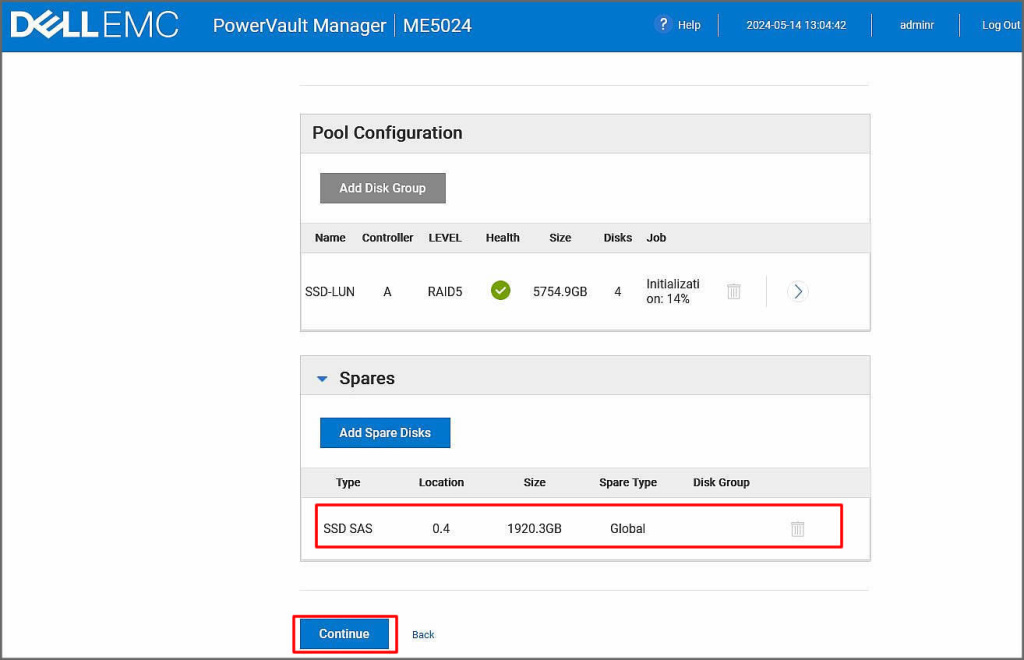Click the Spare Type column header

[x=628, y=482]
